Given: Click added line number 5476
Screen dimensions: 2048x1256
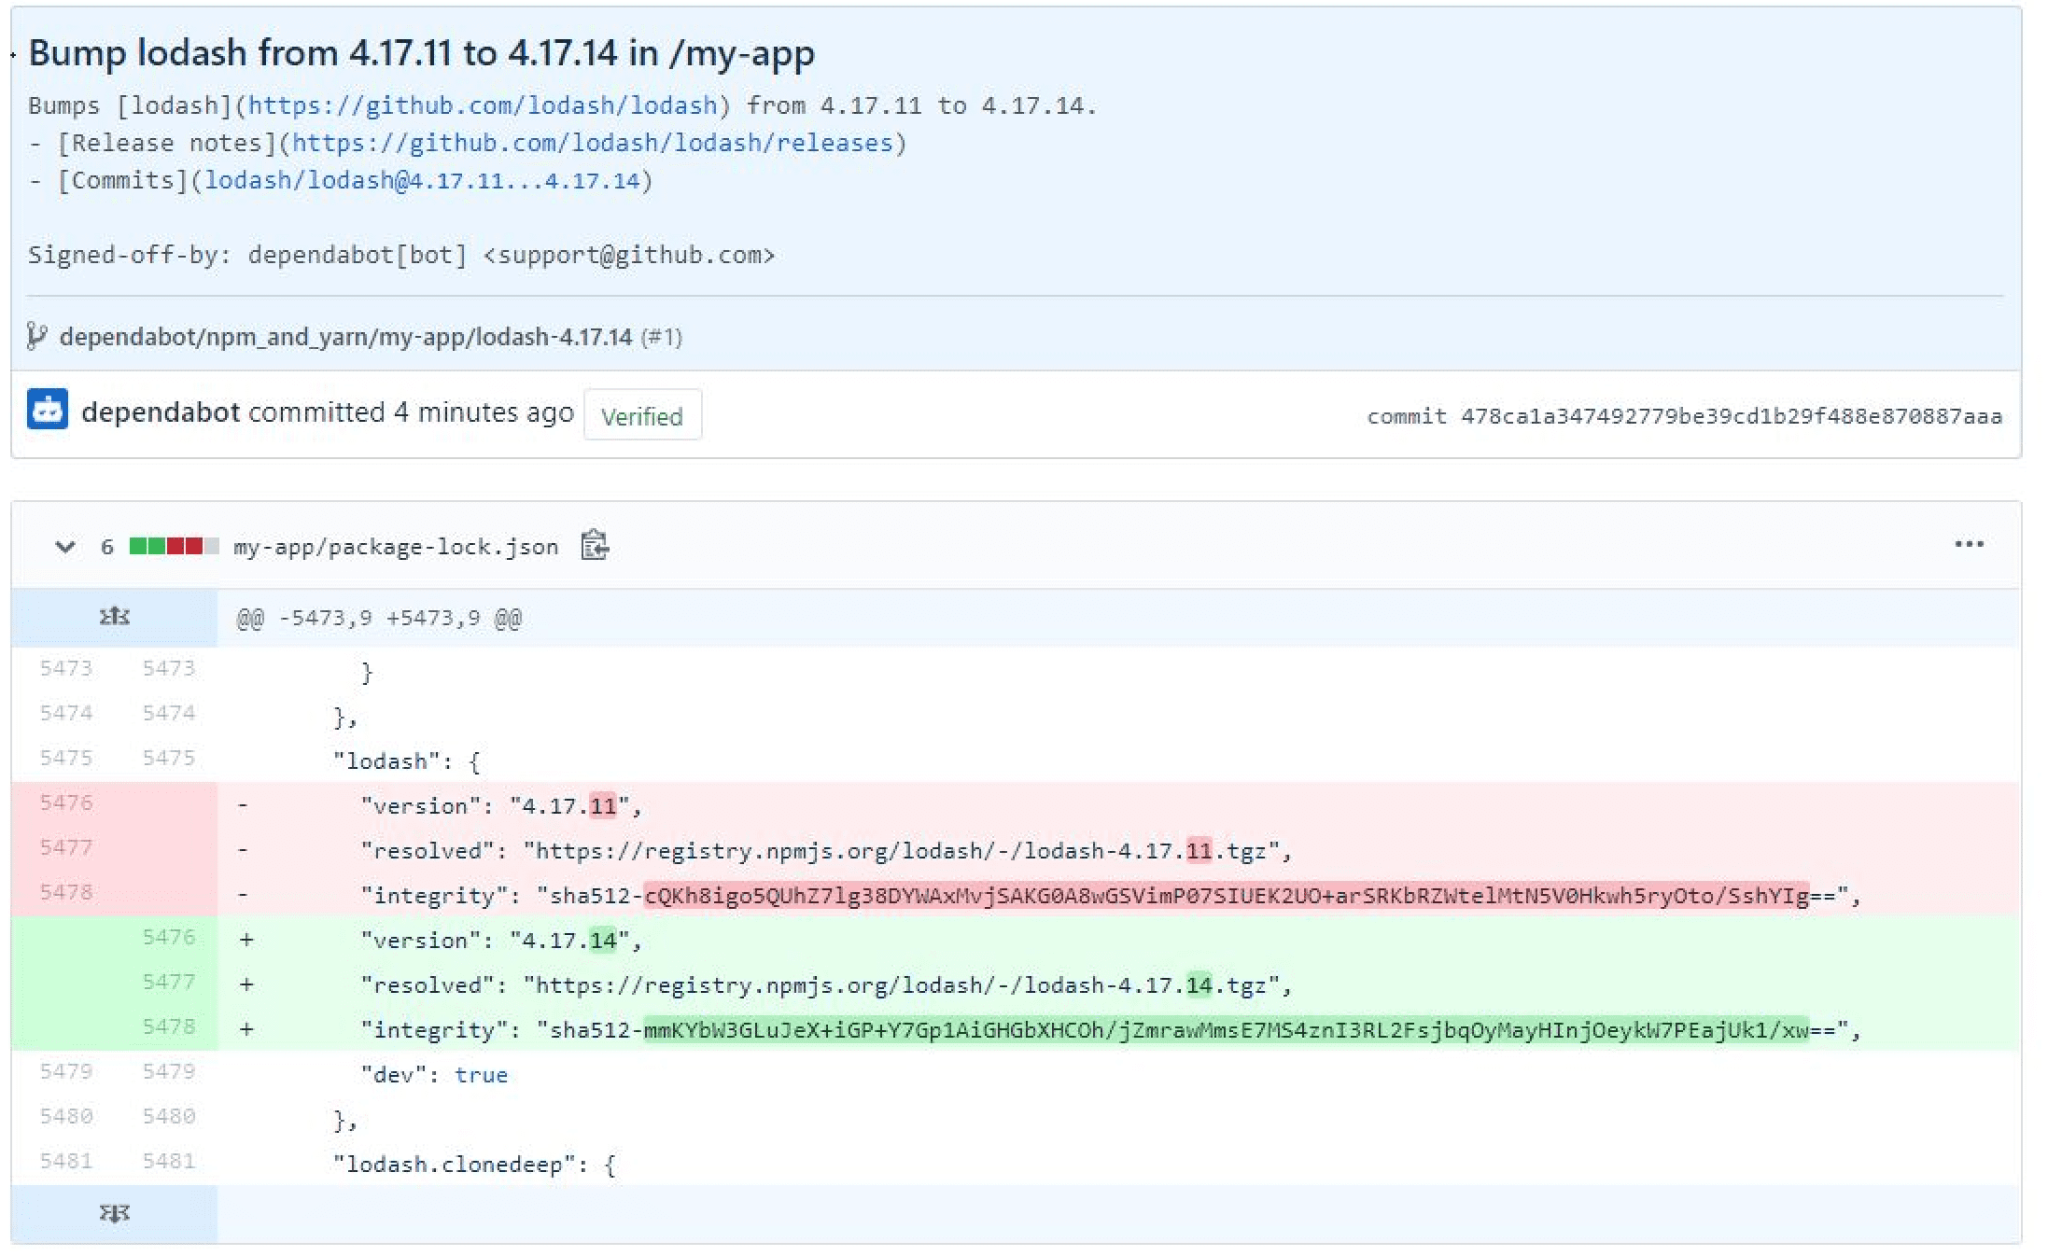Looking at the screenshot, I should pos(168,937).
